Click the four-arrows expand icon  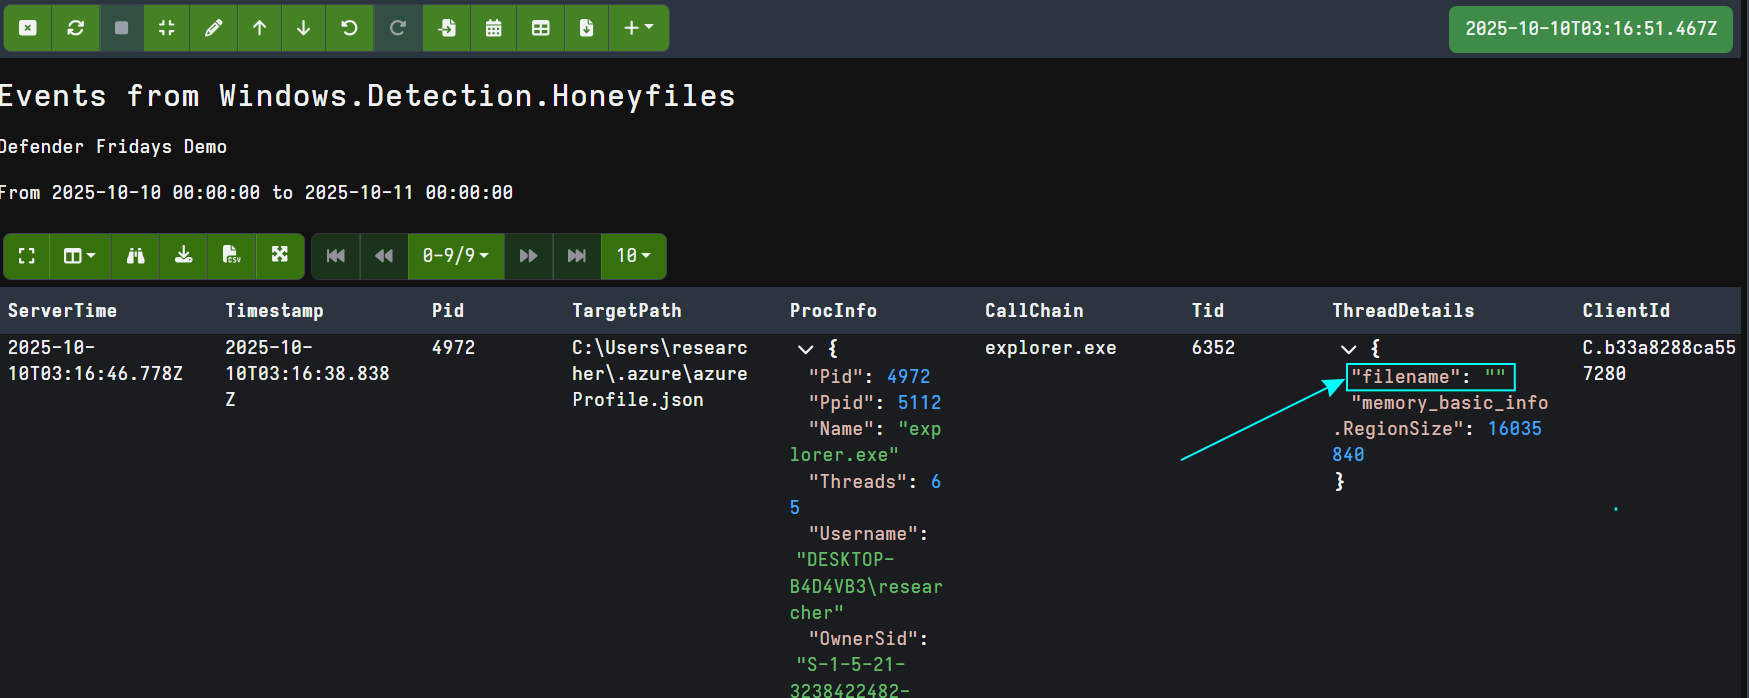tap(280, 256)
